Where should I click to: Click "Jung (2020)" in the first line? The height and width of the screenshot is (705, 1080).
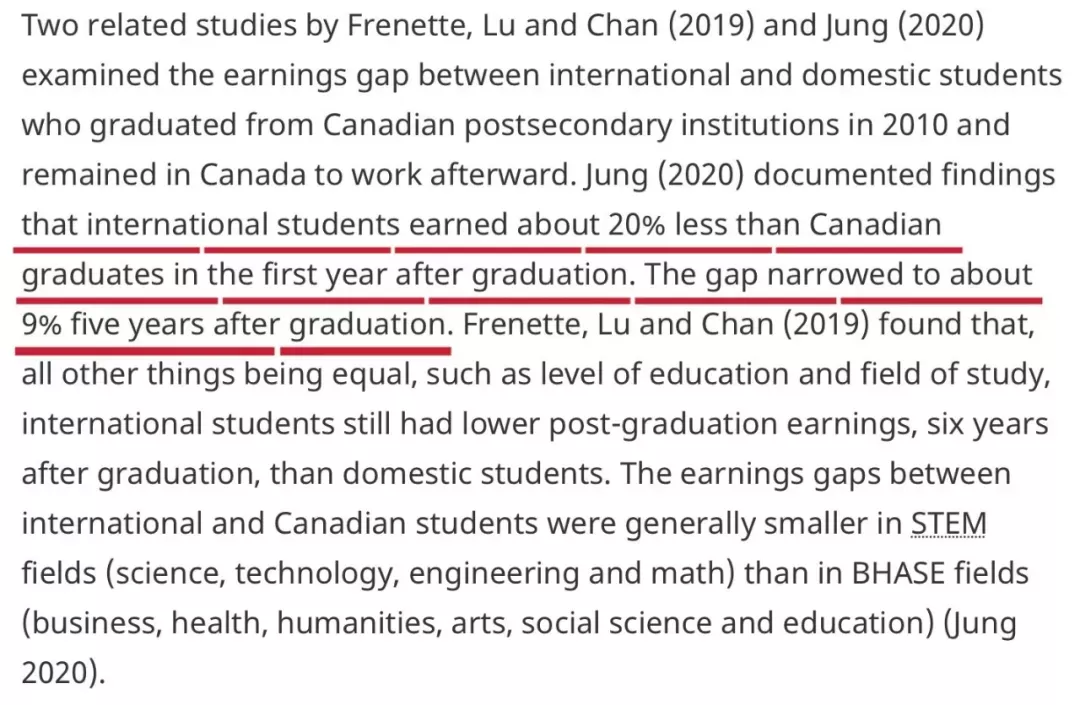click(x=904, y=26)
